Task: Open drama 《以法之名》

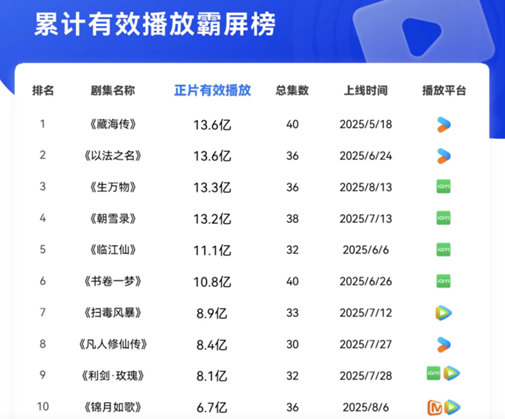Action: (x=113, y=156)
